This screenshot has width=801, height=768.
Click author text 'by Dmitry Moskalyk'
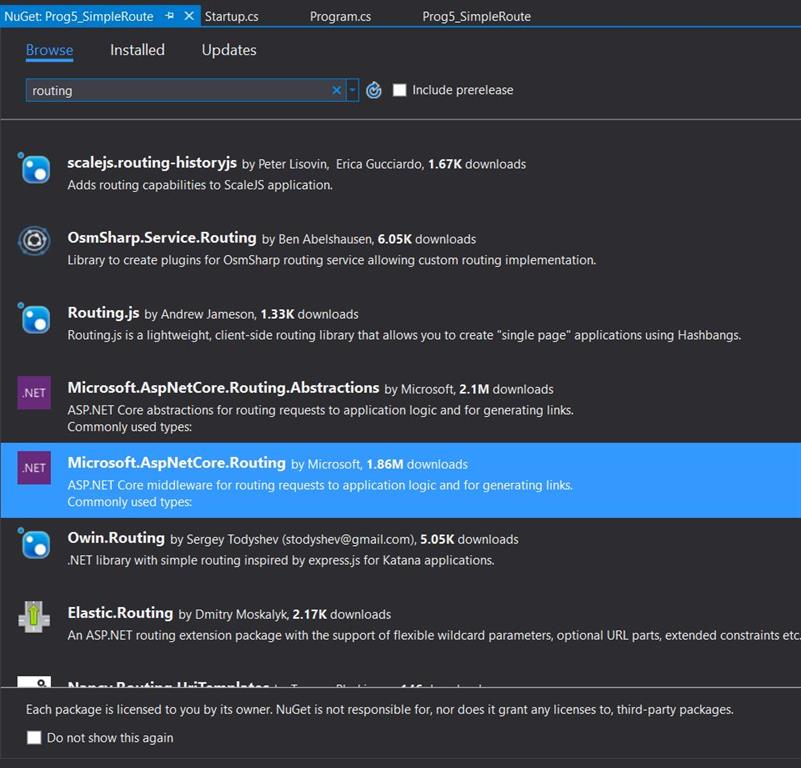pos(233,615)
